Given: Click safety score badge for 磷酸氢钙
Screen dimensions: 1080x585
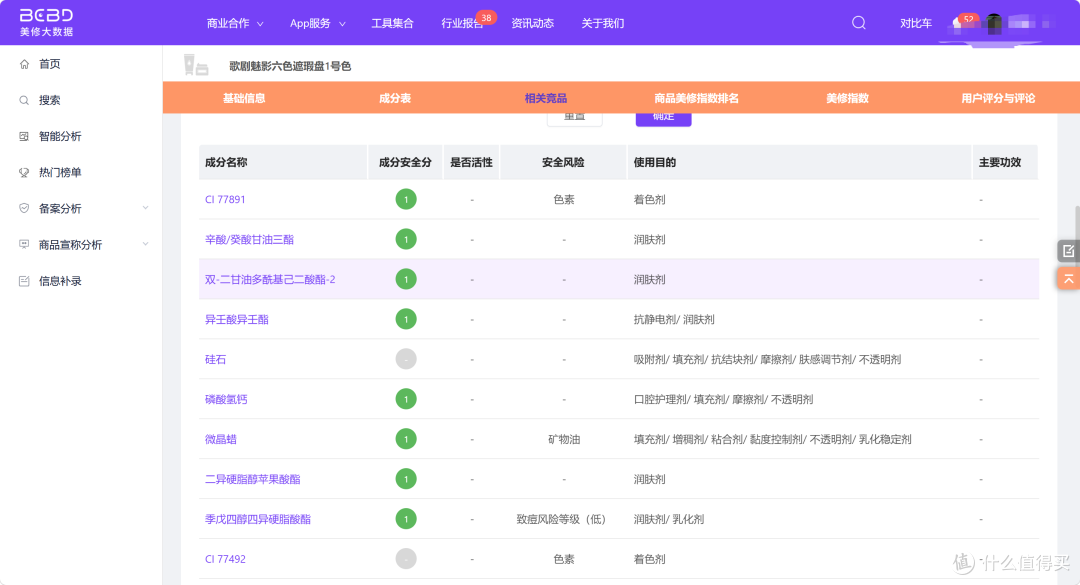Looking at the screenshot, I should pyautogui.click(x=406, y=399).
